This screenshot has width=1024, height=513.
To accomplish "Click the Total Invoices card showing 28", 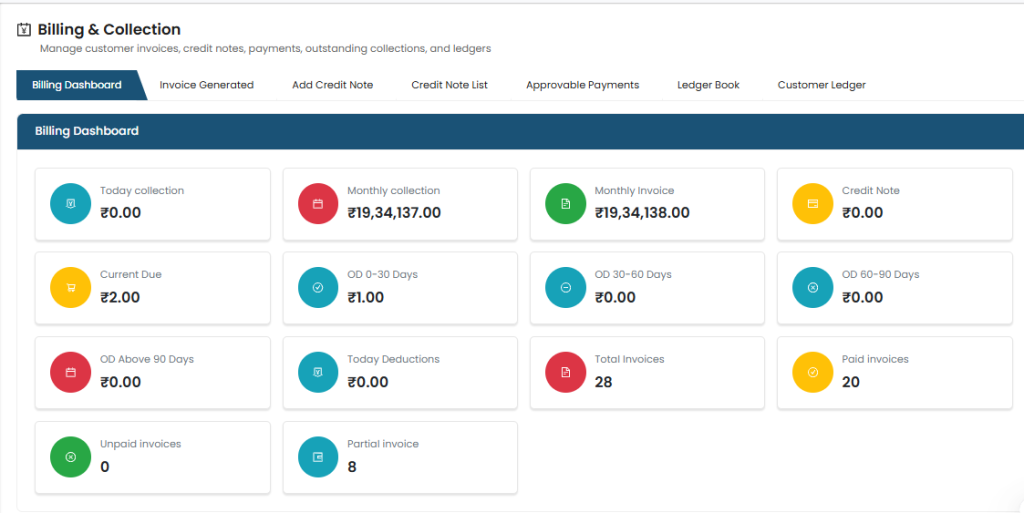I will click(646, 373).
